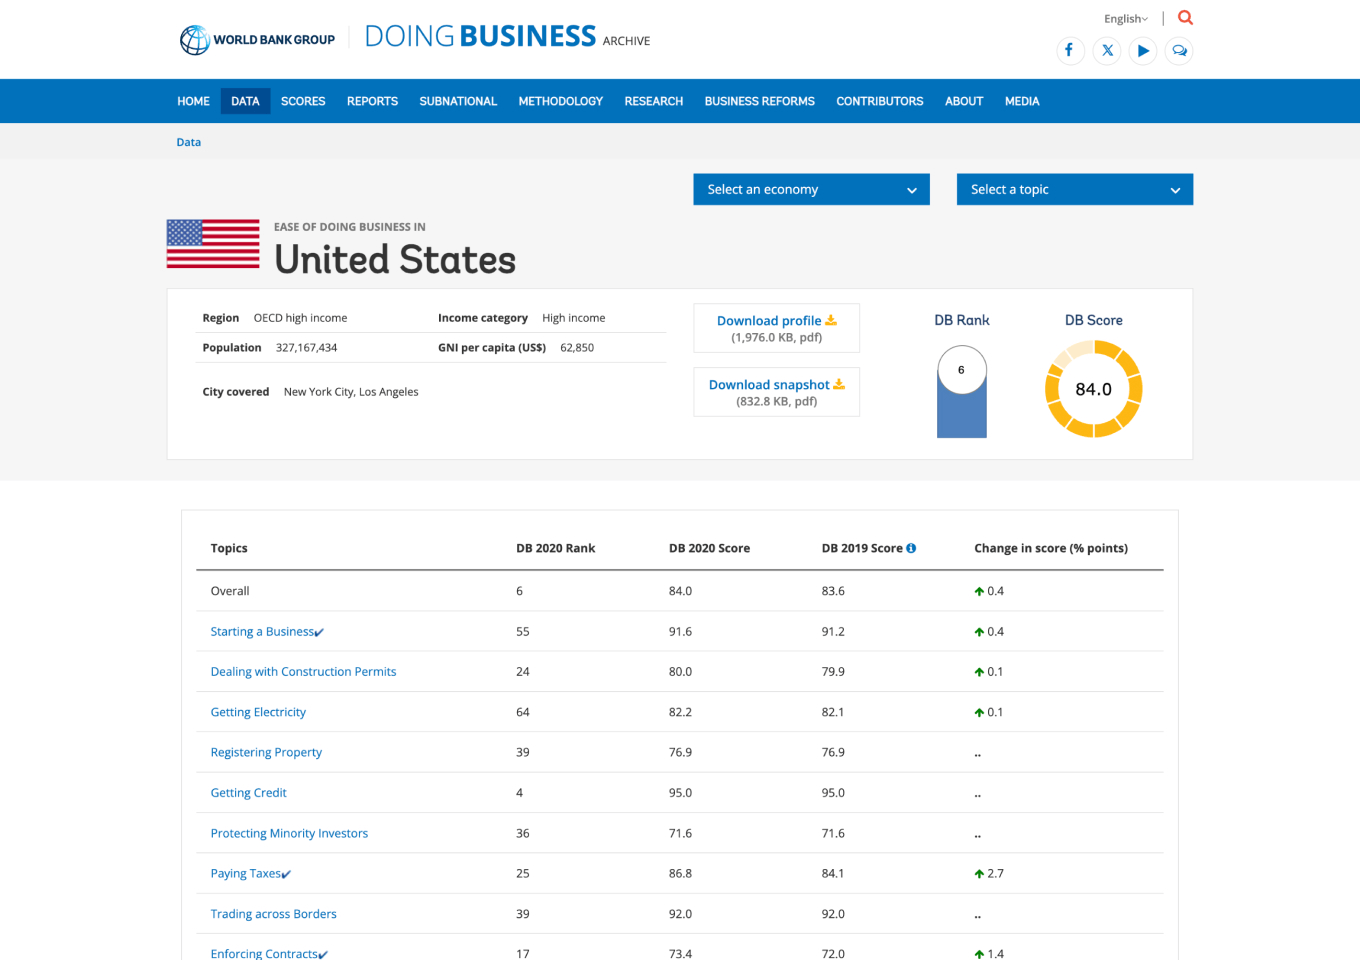Click the DB 2020 Rank column header
The image size is (1360, 960).
555,548
